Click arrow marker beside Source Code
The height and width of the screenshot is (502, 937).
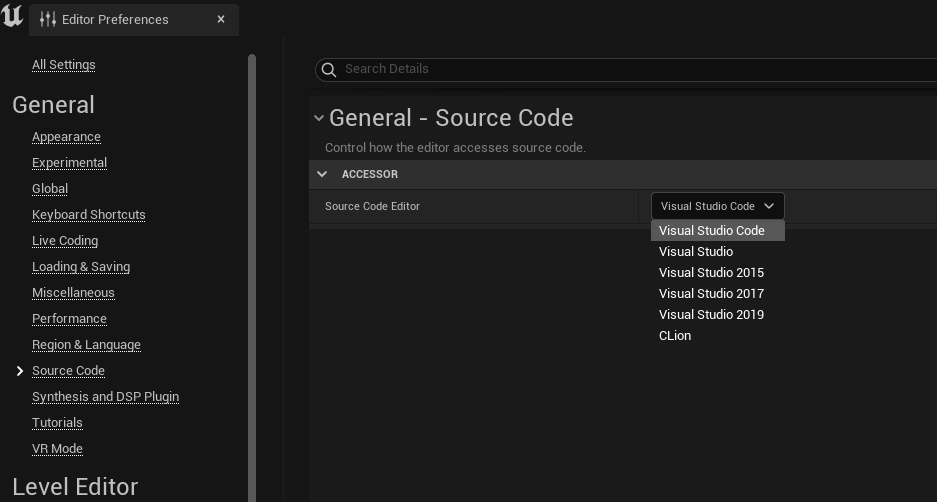[x=20, y=371]
